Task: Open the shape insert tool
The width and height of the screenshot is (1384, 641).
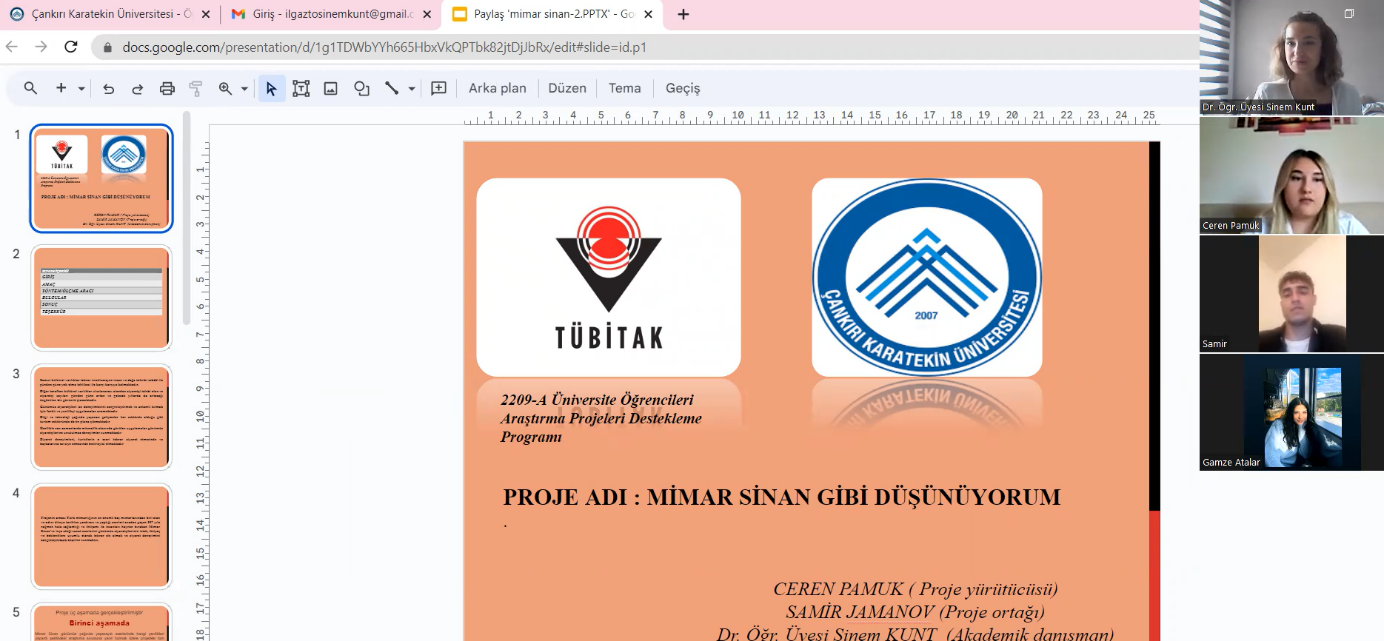Action: click(362, 88)
